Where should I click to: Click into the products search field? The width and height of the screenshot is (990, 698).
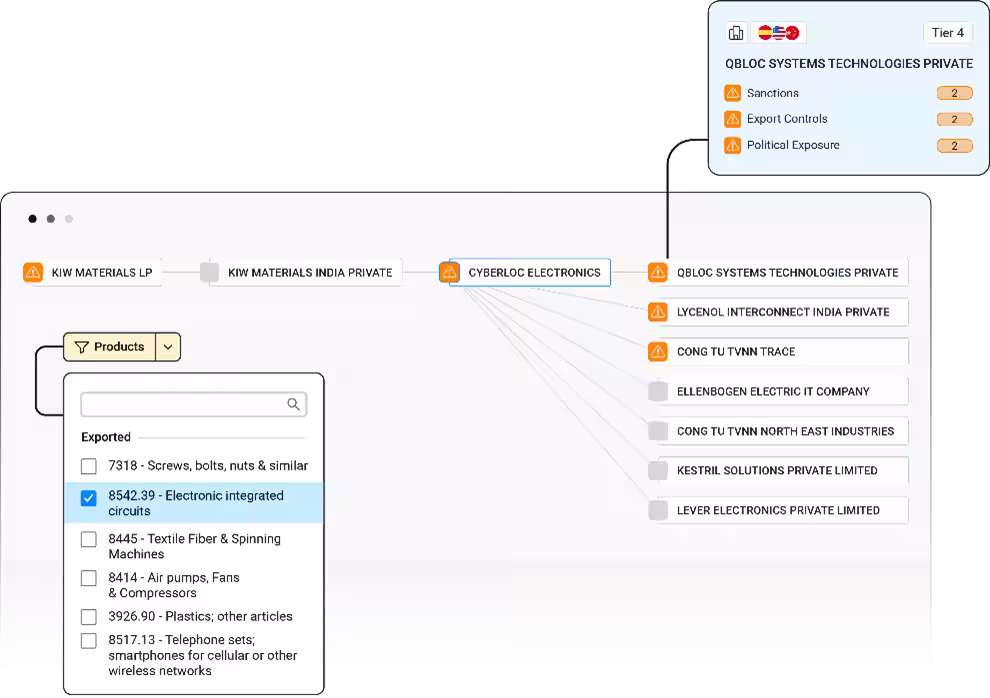(182, 404)
